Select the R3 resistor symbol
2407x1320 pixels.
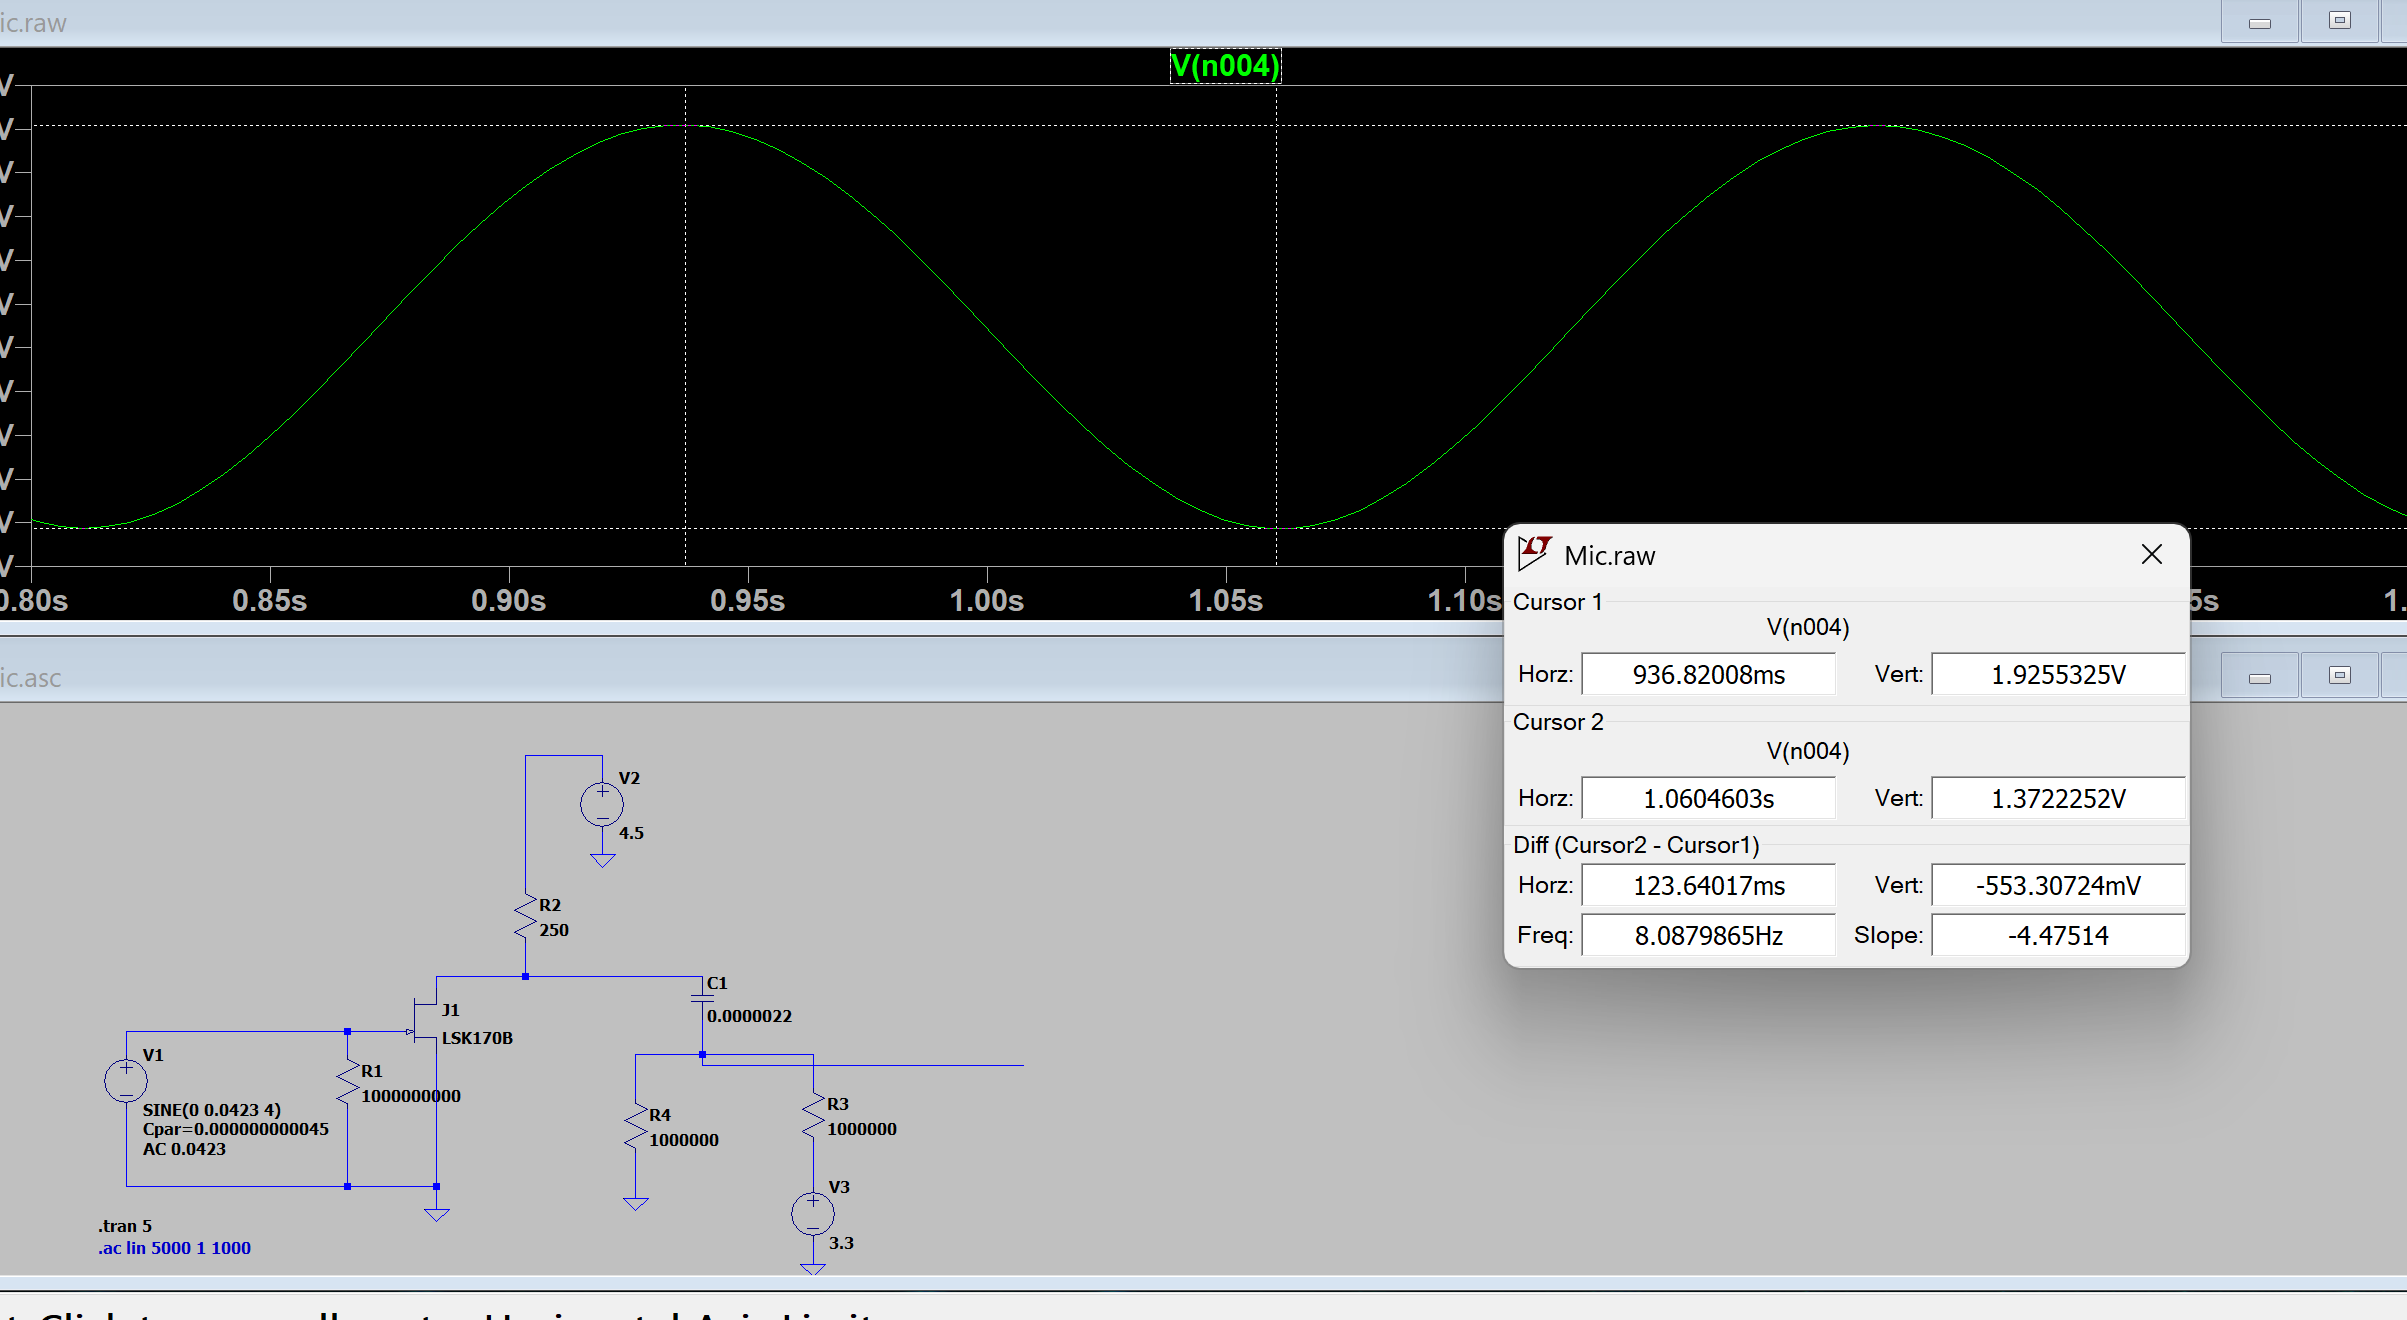pos(813,1116)
